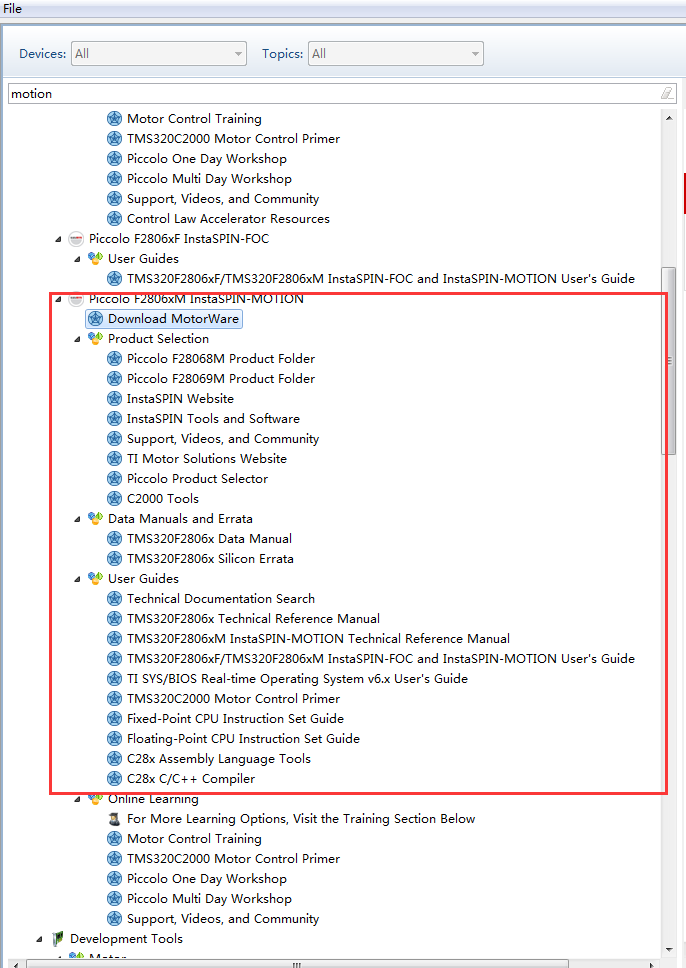This screenshot has width=686, height=968.
Task: Open Download MotorWare link
Action: click(174, 319)
